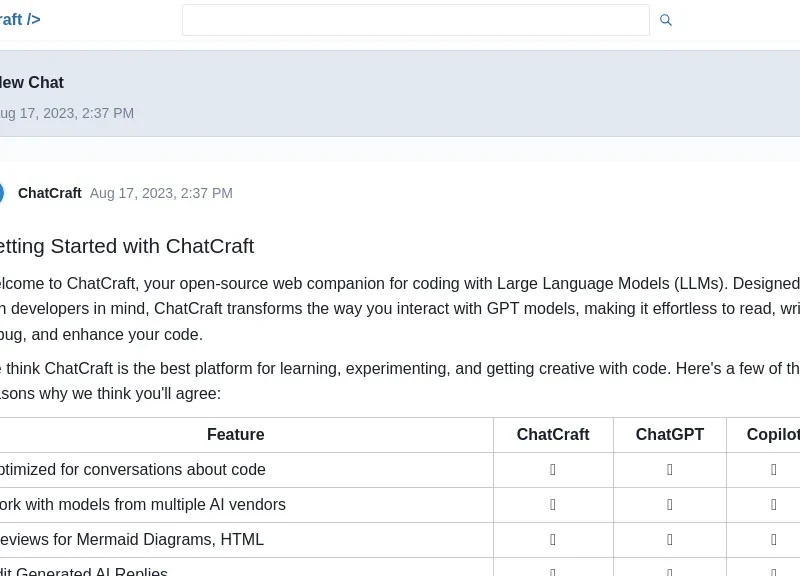Image resolution: width=800 pixels, height=576 pixels.
Task: Focus the search input field at top
Action: [416, 20]
